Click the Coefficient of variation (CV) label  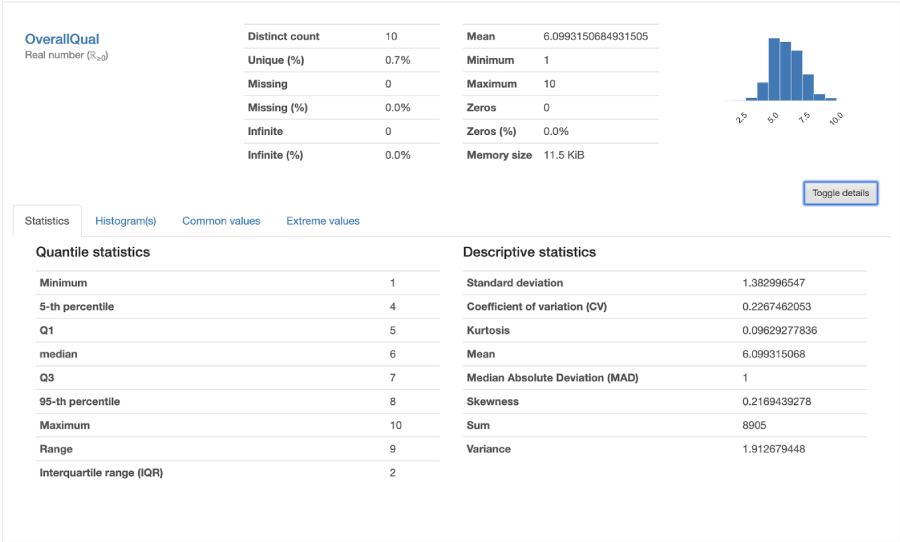click(537, 307)
